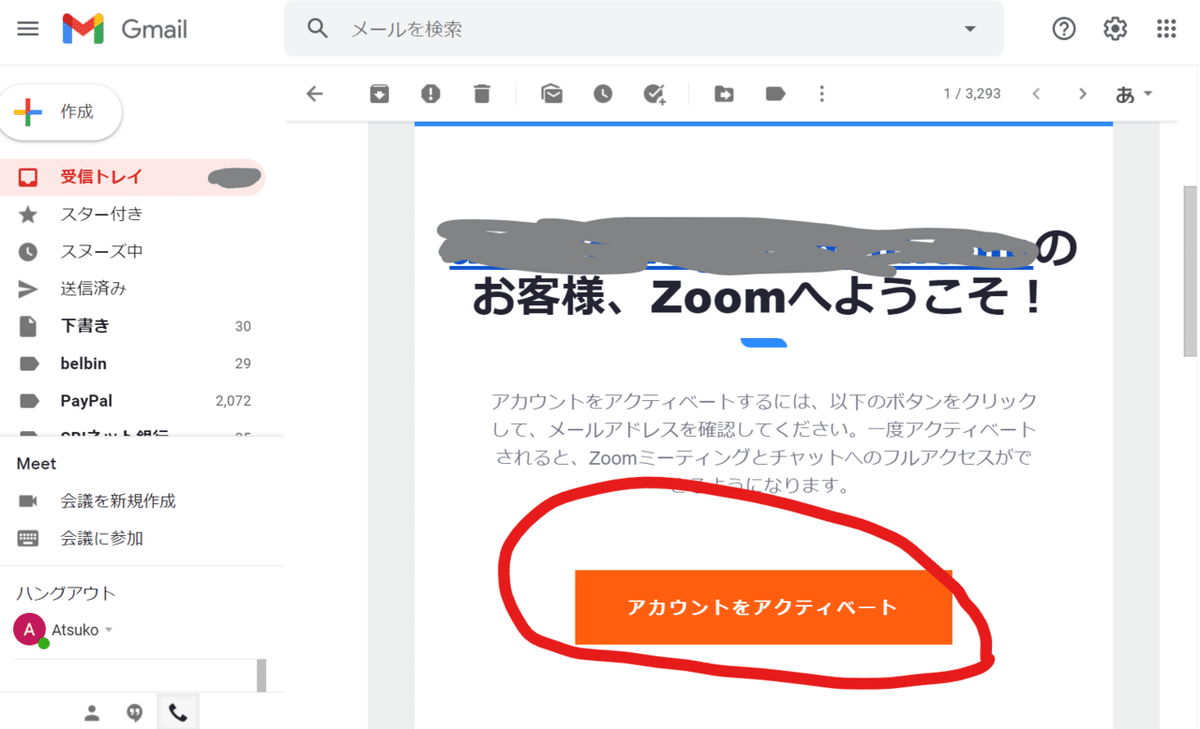
Task: Archive the open email
Action: (x=380, y=93)
